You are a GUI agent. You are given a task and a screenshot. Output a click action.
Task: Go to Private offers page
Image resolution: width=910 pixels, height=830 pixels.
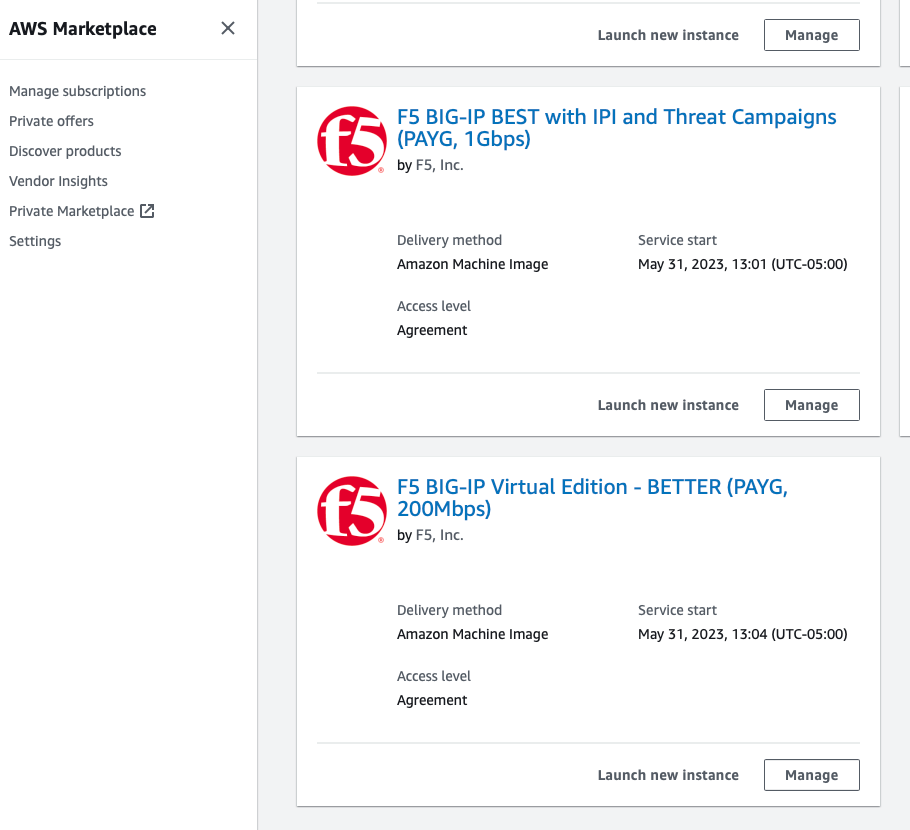tap(51, 121)
